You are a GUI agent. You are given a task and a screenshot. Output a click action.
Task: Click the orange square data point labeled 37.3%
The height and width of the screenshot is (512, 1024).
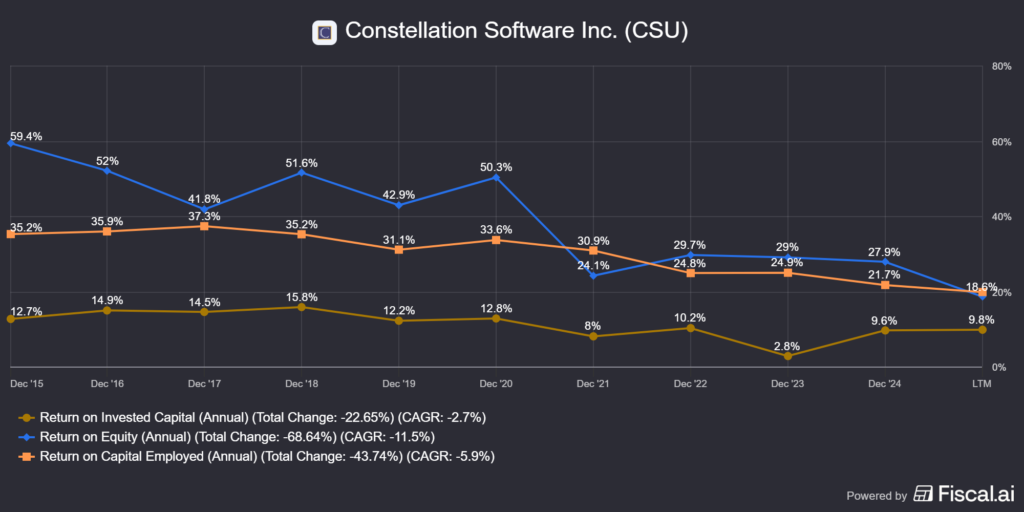point(204,226)
